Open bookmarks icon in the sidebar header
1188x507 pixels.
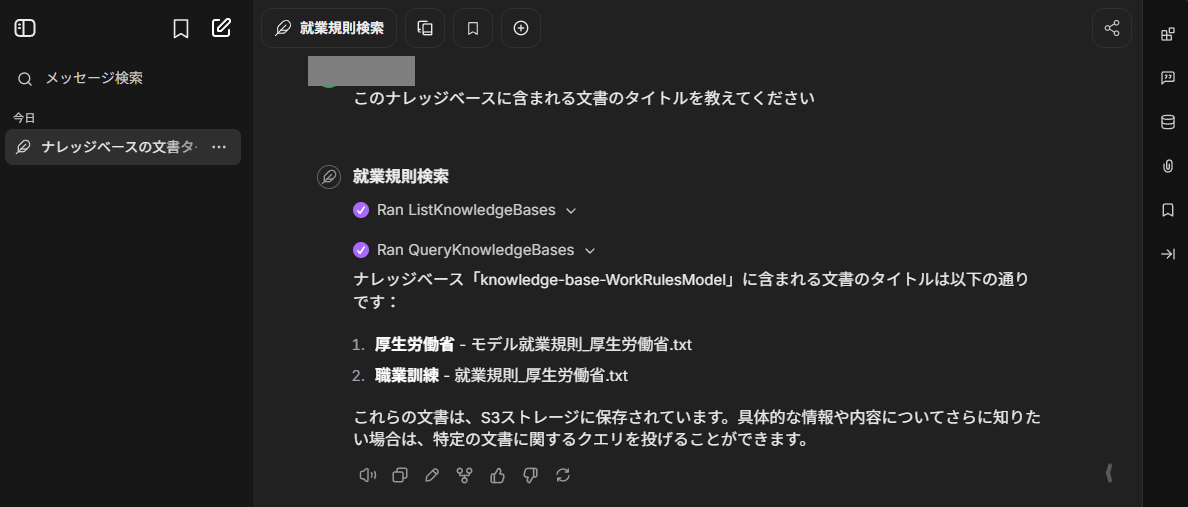[x=180, y=28]
